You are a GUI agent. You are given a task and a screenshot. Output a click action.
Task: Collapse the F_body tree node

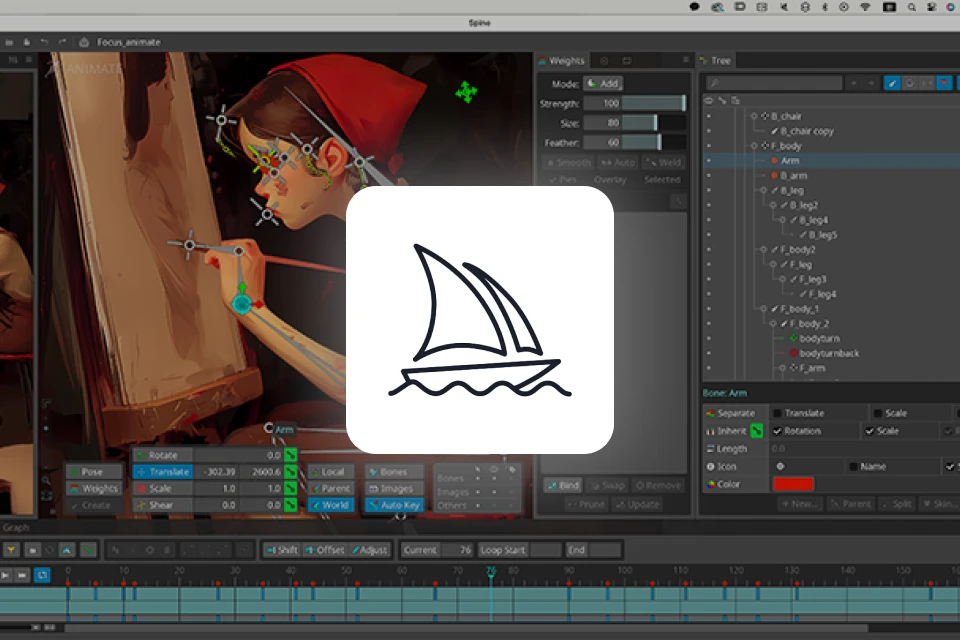coord(754,146)
